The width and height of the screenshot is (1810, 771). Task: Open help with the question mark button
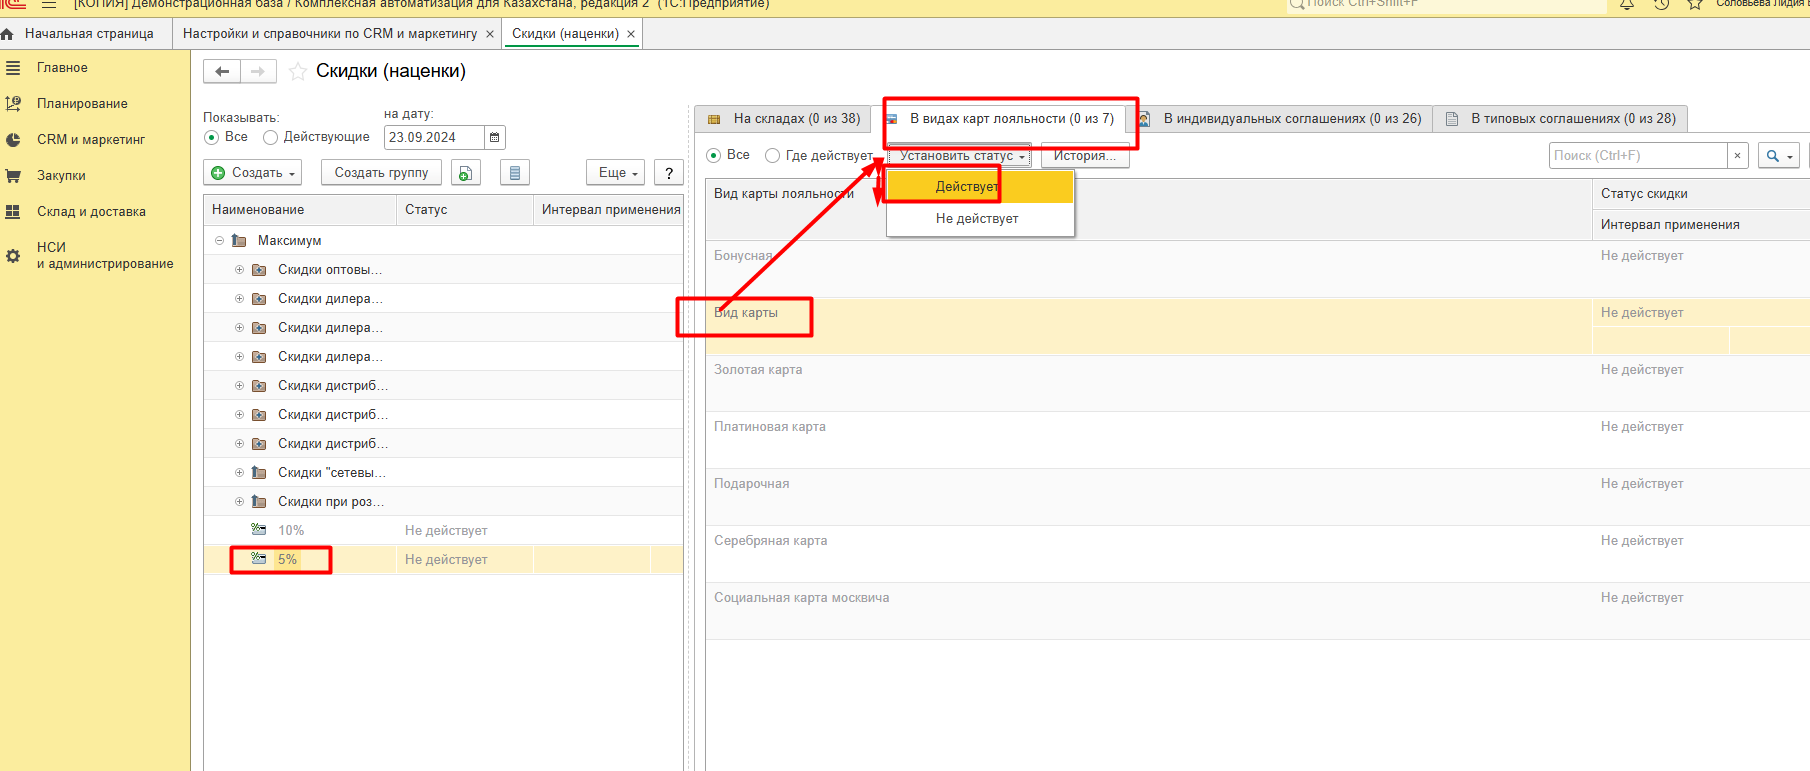point(669,173)
